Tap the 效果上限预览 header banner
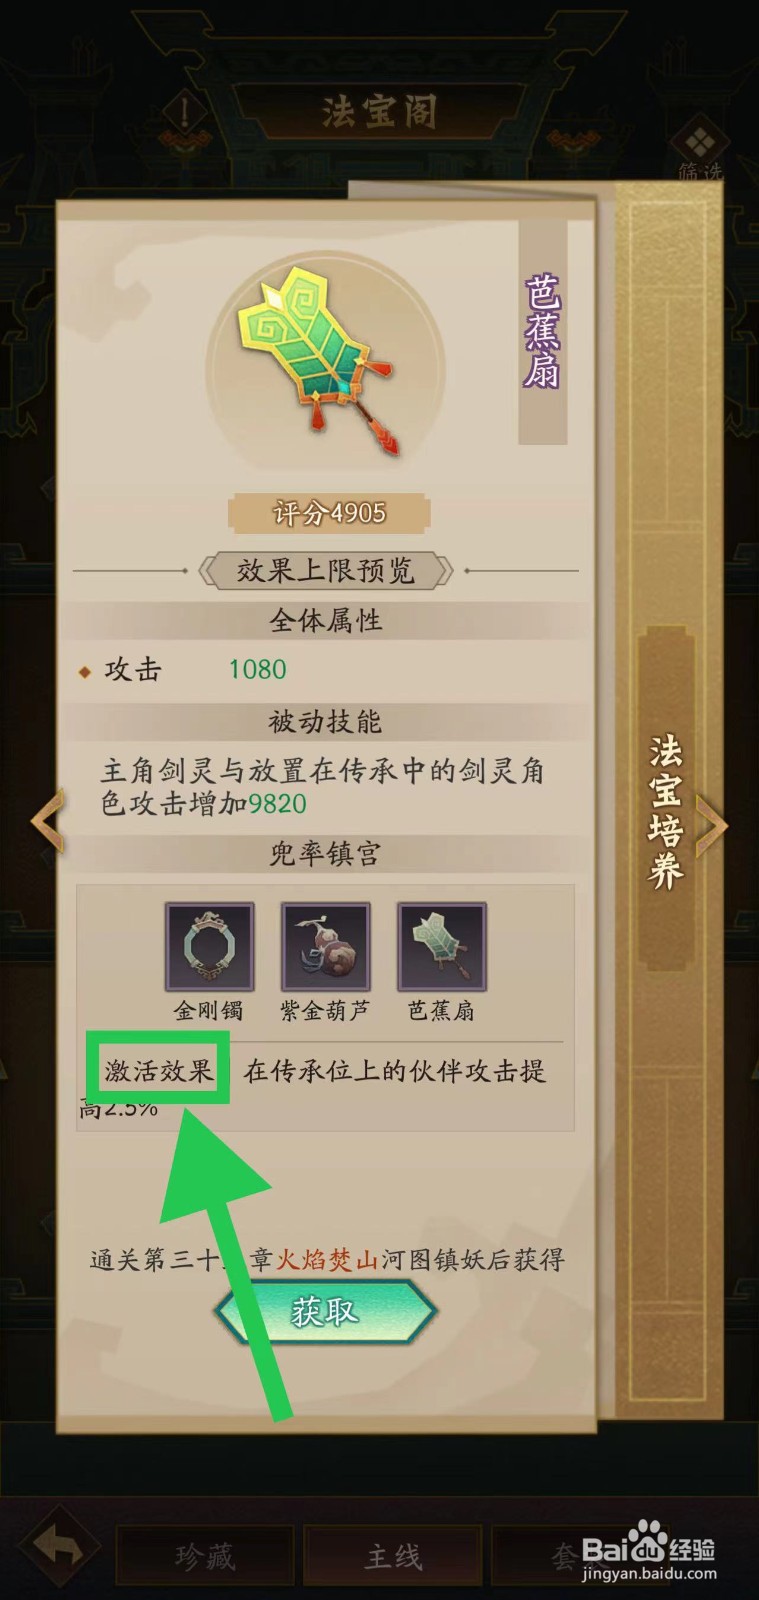This screenshot has height=1600, width=759. coord(325,571)
